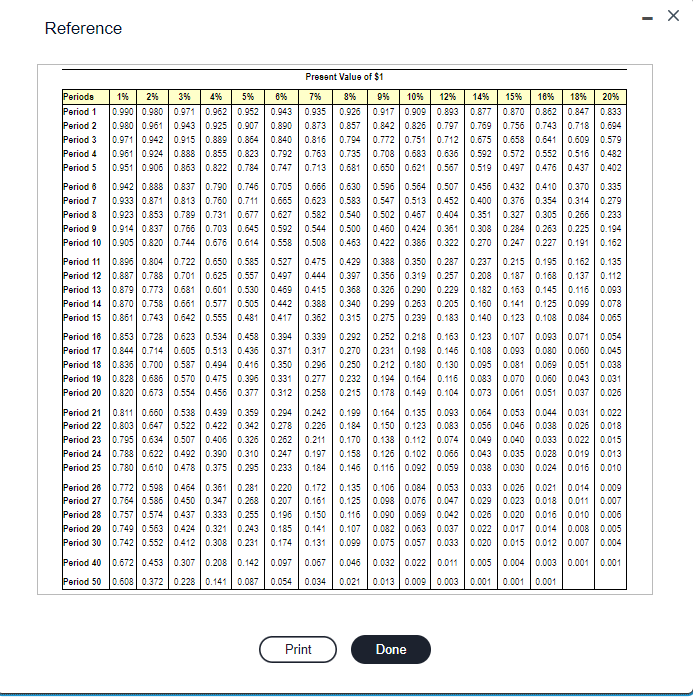
Task: Close the Reference dialog with the X
Action: coord(673,16)
